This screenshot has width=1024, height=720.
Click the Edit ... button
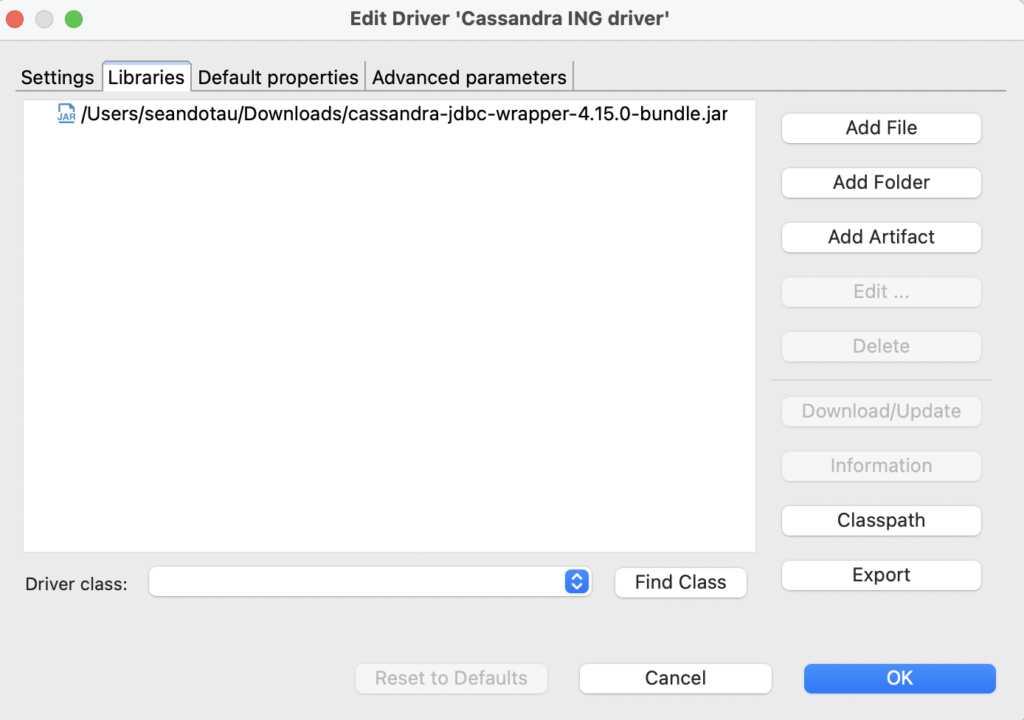[x=881, y=291]
